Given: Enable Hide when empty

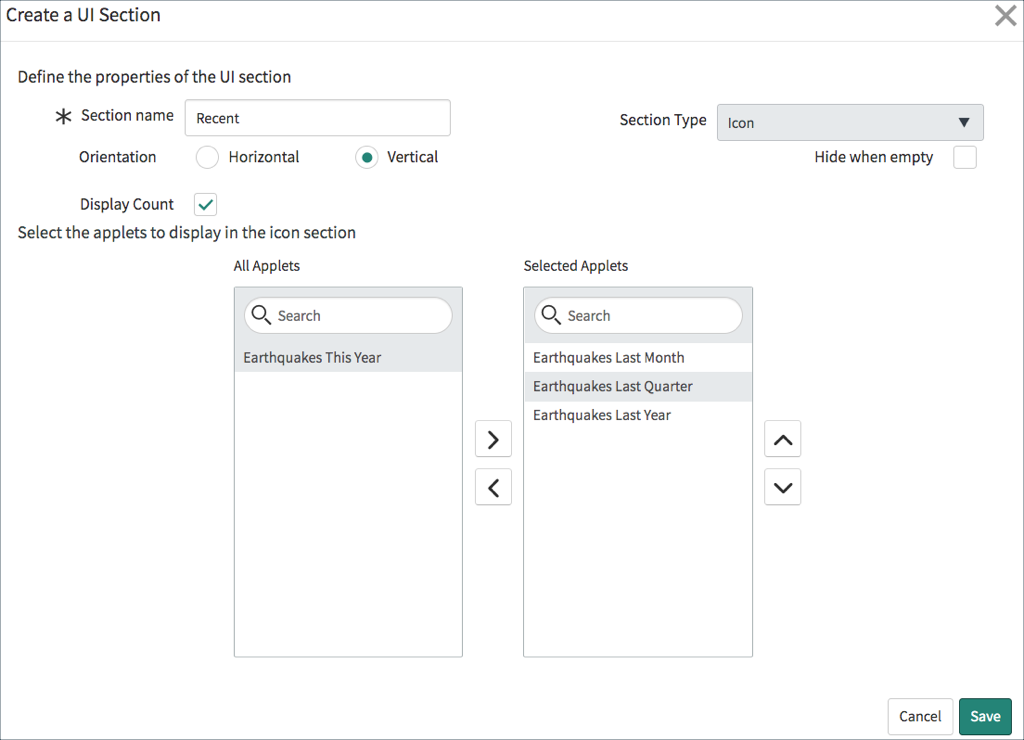Looking at the screenshot, I should point(964,157).
